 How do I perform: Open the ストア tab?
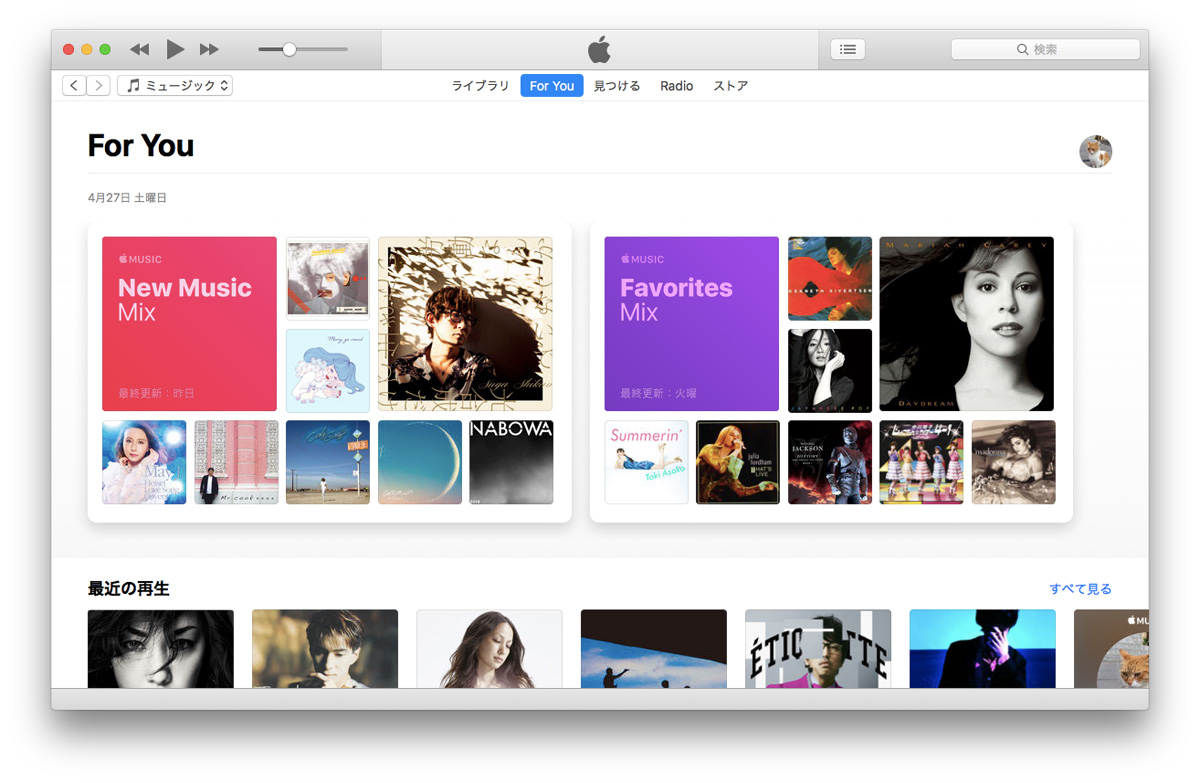coord(731,86)
